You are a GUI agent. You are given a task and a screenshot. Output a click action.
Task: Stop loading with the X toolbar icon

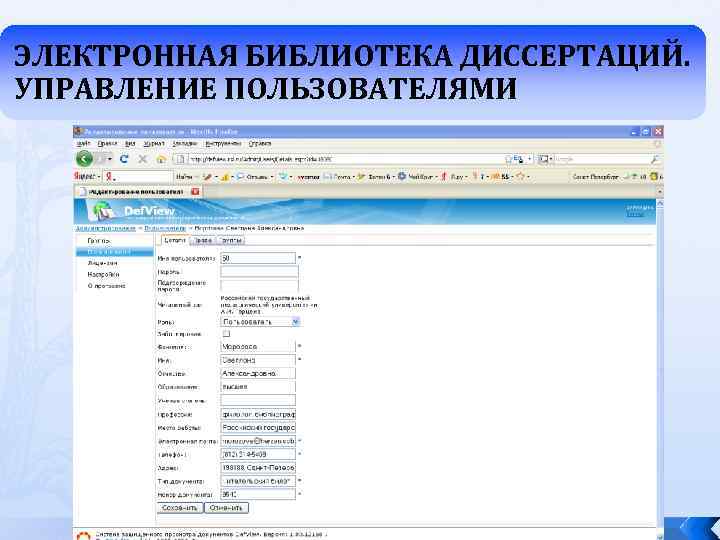tap(143, 159)
